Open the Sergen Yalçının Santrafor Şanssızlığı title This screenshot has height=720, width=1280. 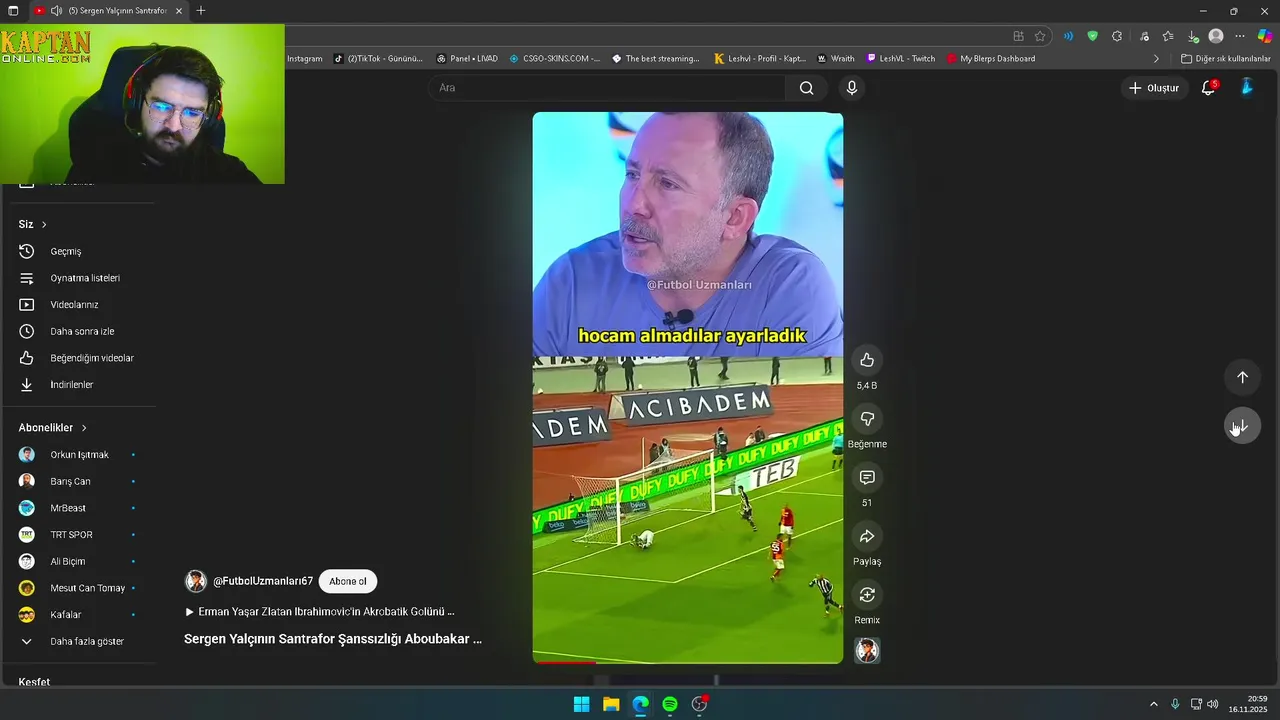click(x=333, y=638)
